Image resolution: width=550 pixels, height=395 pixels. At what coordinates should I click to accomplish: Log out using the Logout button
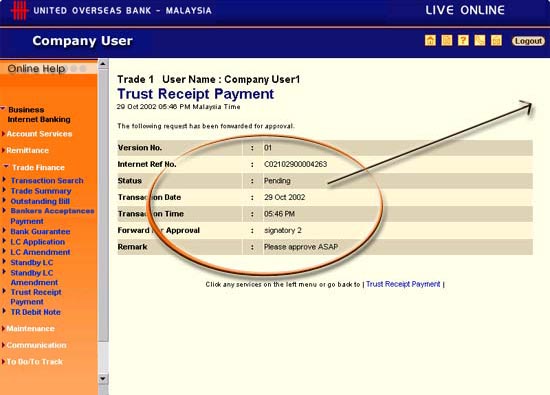click(528, 41)
